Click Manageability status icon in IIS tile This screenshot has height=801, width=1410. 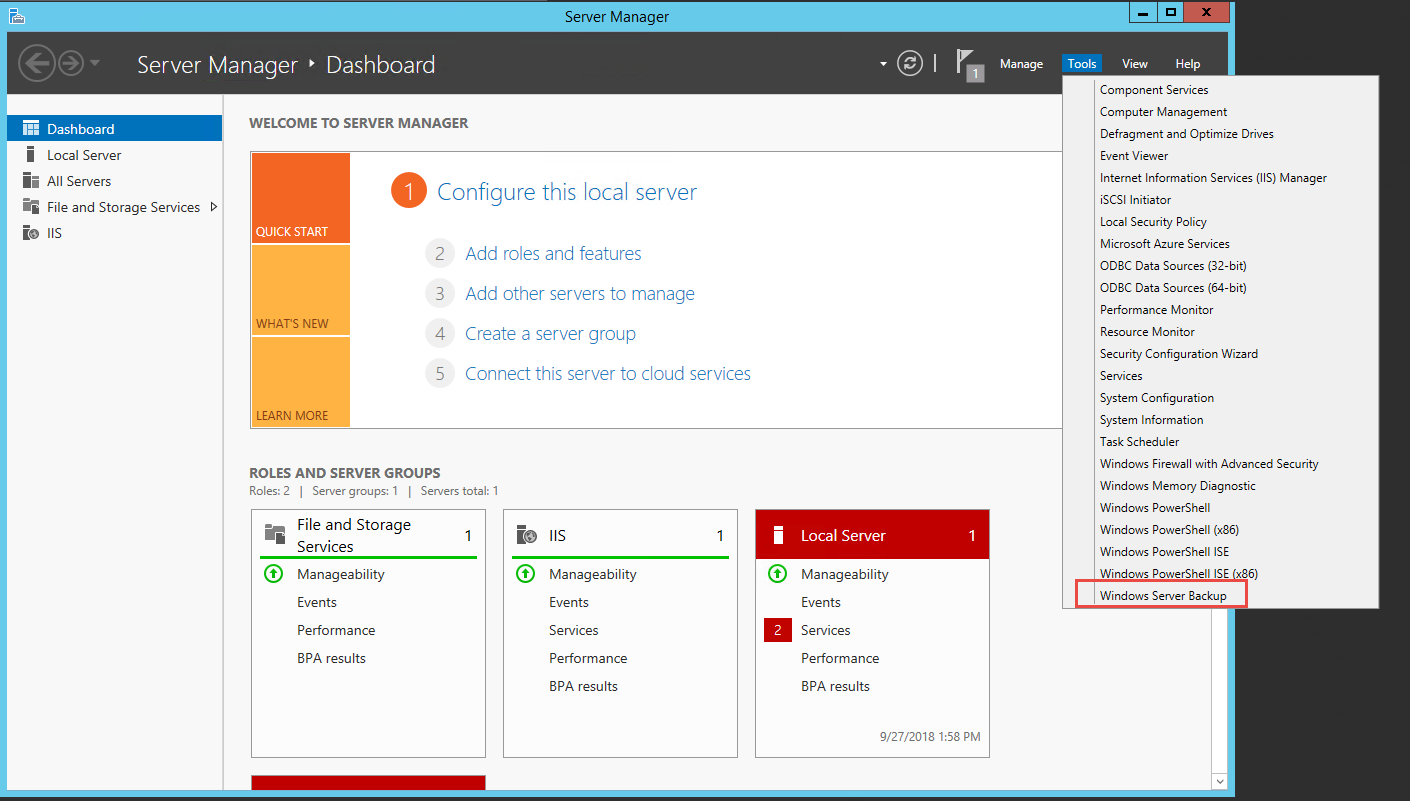525,574
